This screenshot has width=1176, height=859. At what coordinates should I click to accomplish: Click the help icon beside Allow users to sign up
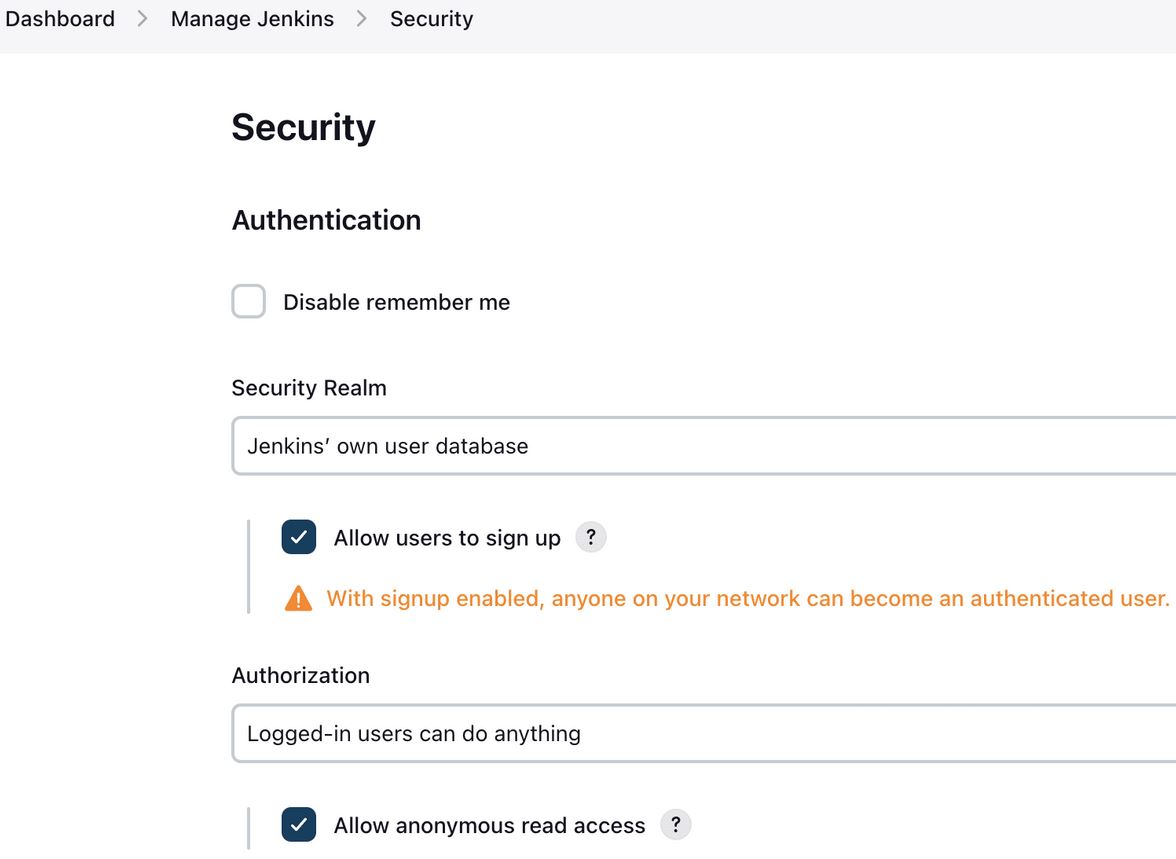pos(591,537)
